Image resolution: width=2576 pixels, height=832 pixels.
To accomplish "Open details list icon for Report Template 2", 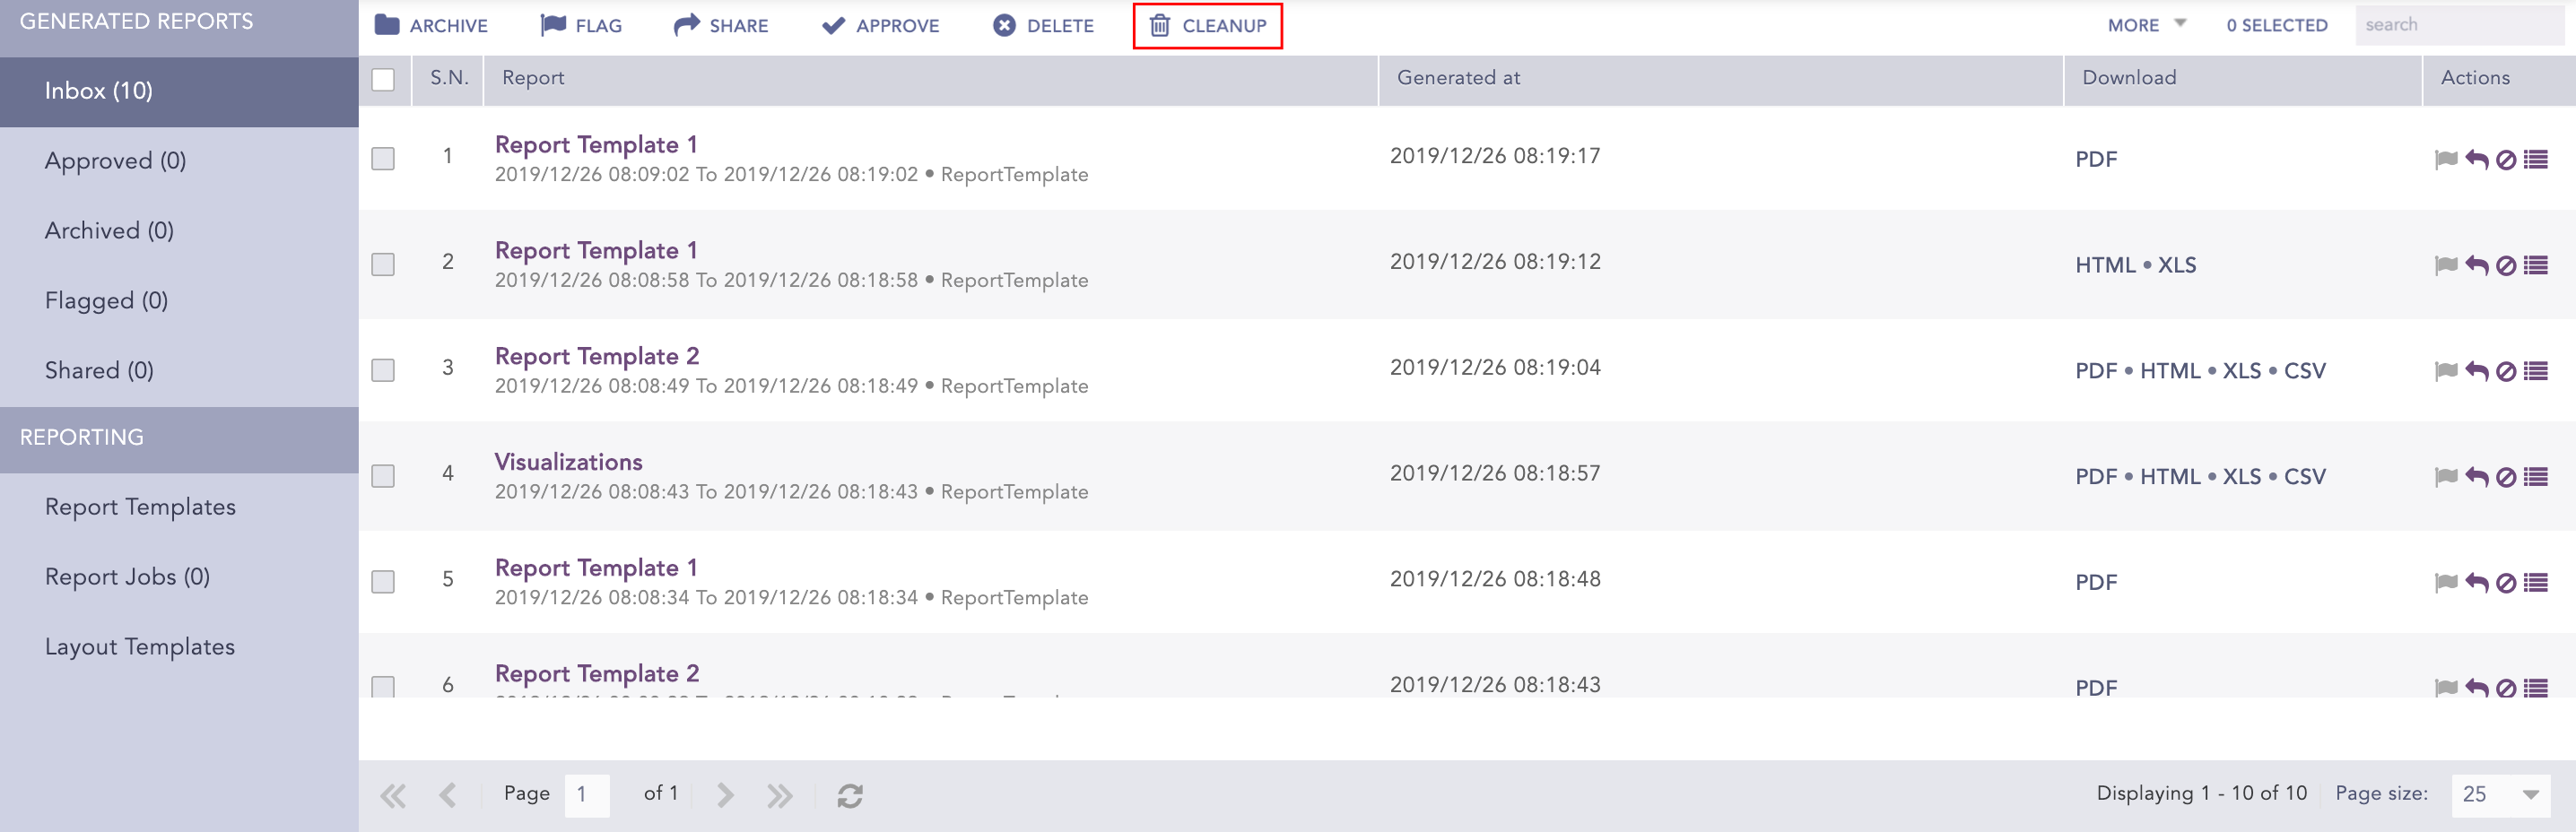I will pyautogui.click(x=2537, y=370).
